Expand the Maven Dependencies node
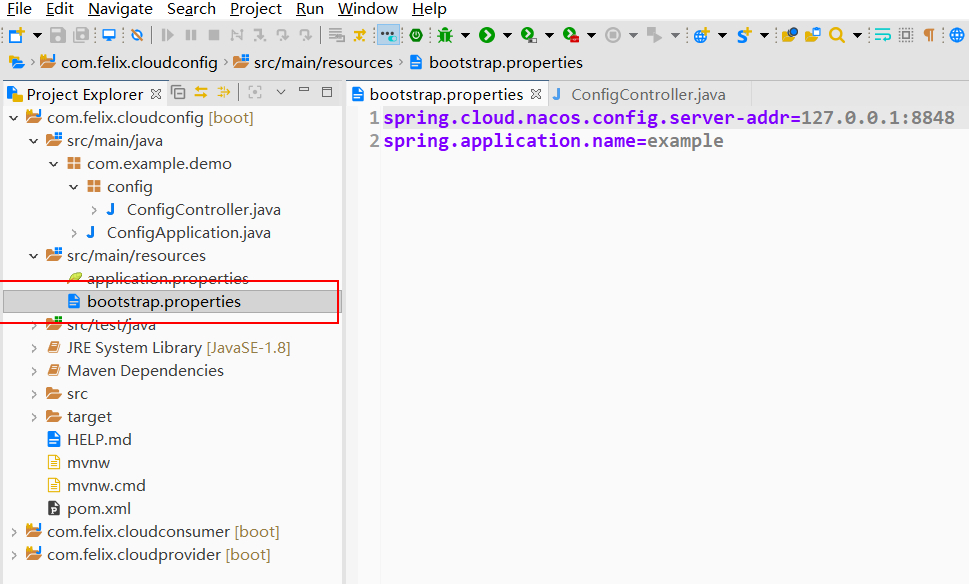The image size is (969, 584). click(x=33, y=371)
